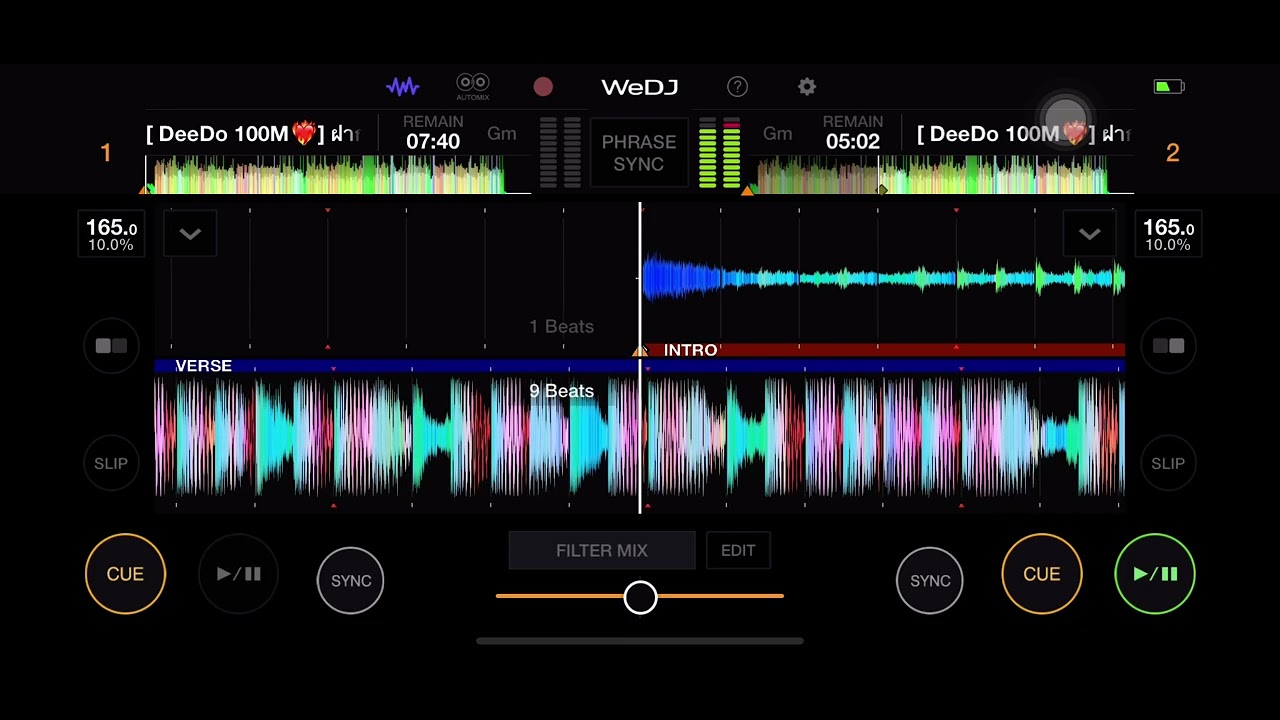Hit the CUE button on deck 2
The height and width of the screenshot is (720, 1280).
tap(1042, 574)
